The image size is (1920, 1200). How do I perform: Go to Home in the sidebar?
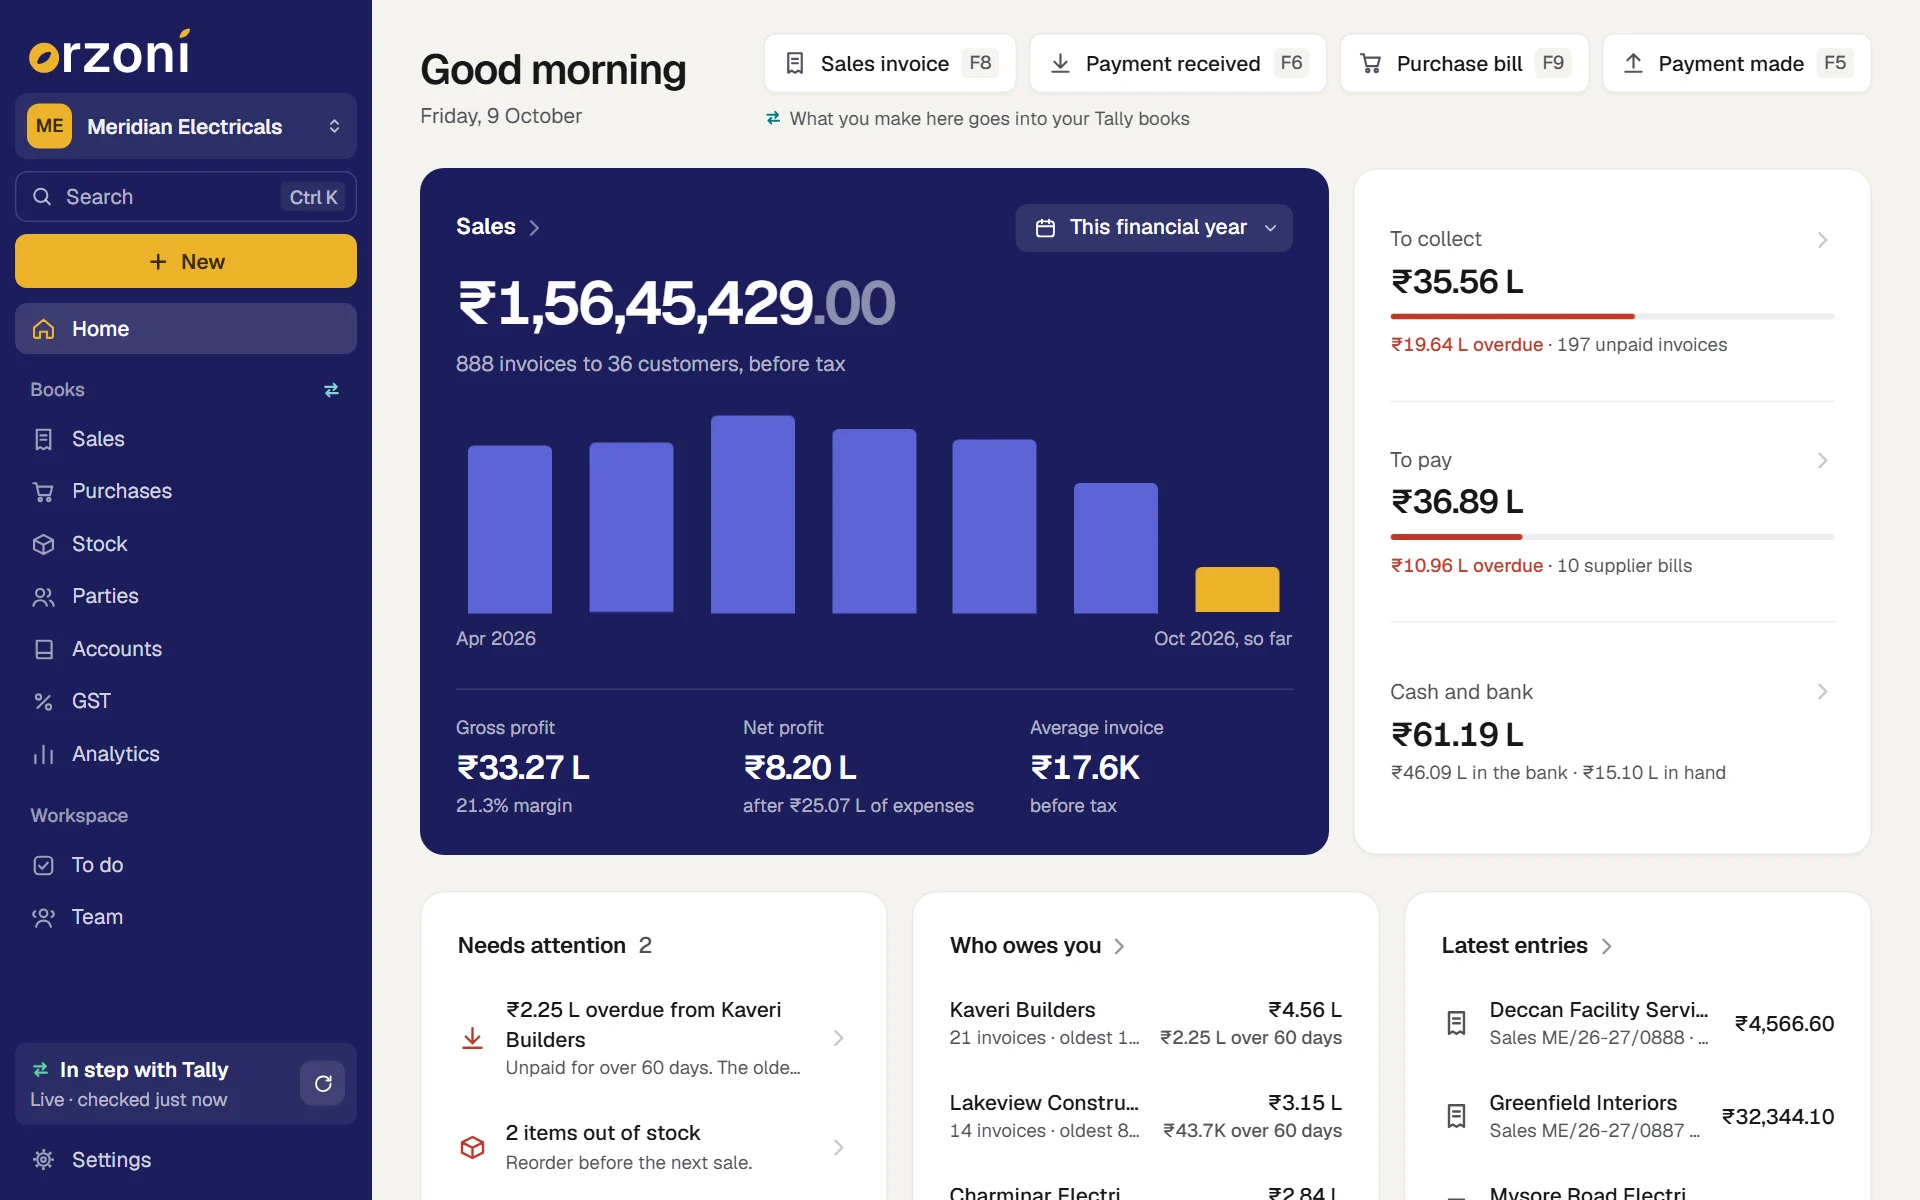[x=186, y=329]
